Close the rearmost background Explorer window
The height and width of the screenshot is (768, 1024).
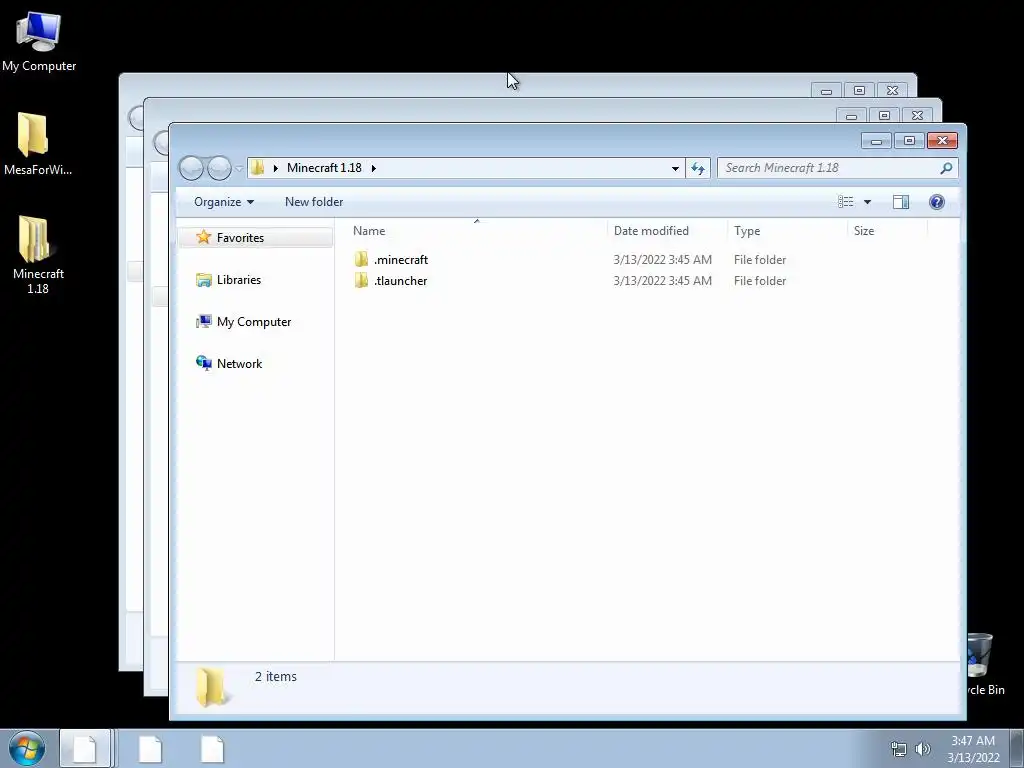coord(892,90)
